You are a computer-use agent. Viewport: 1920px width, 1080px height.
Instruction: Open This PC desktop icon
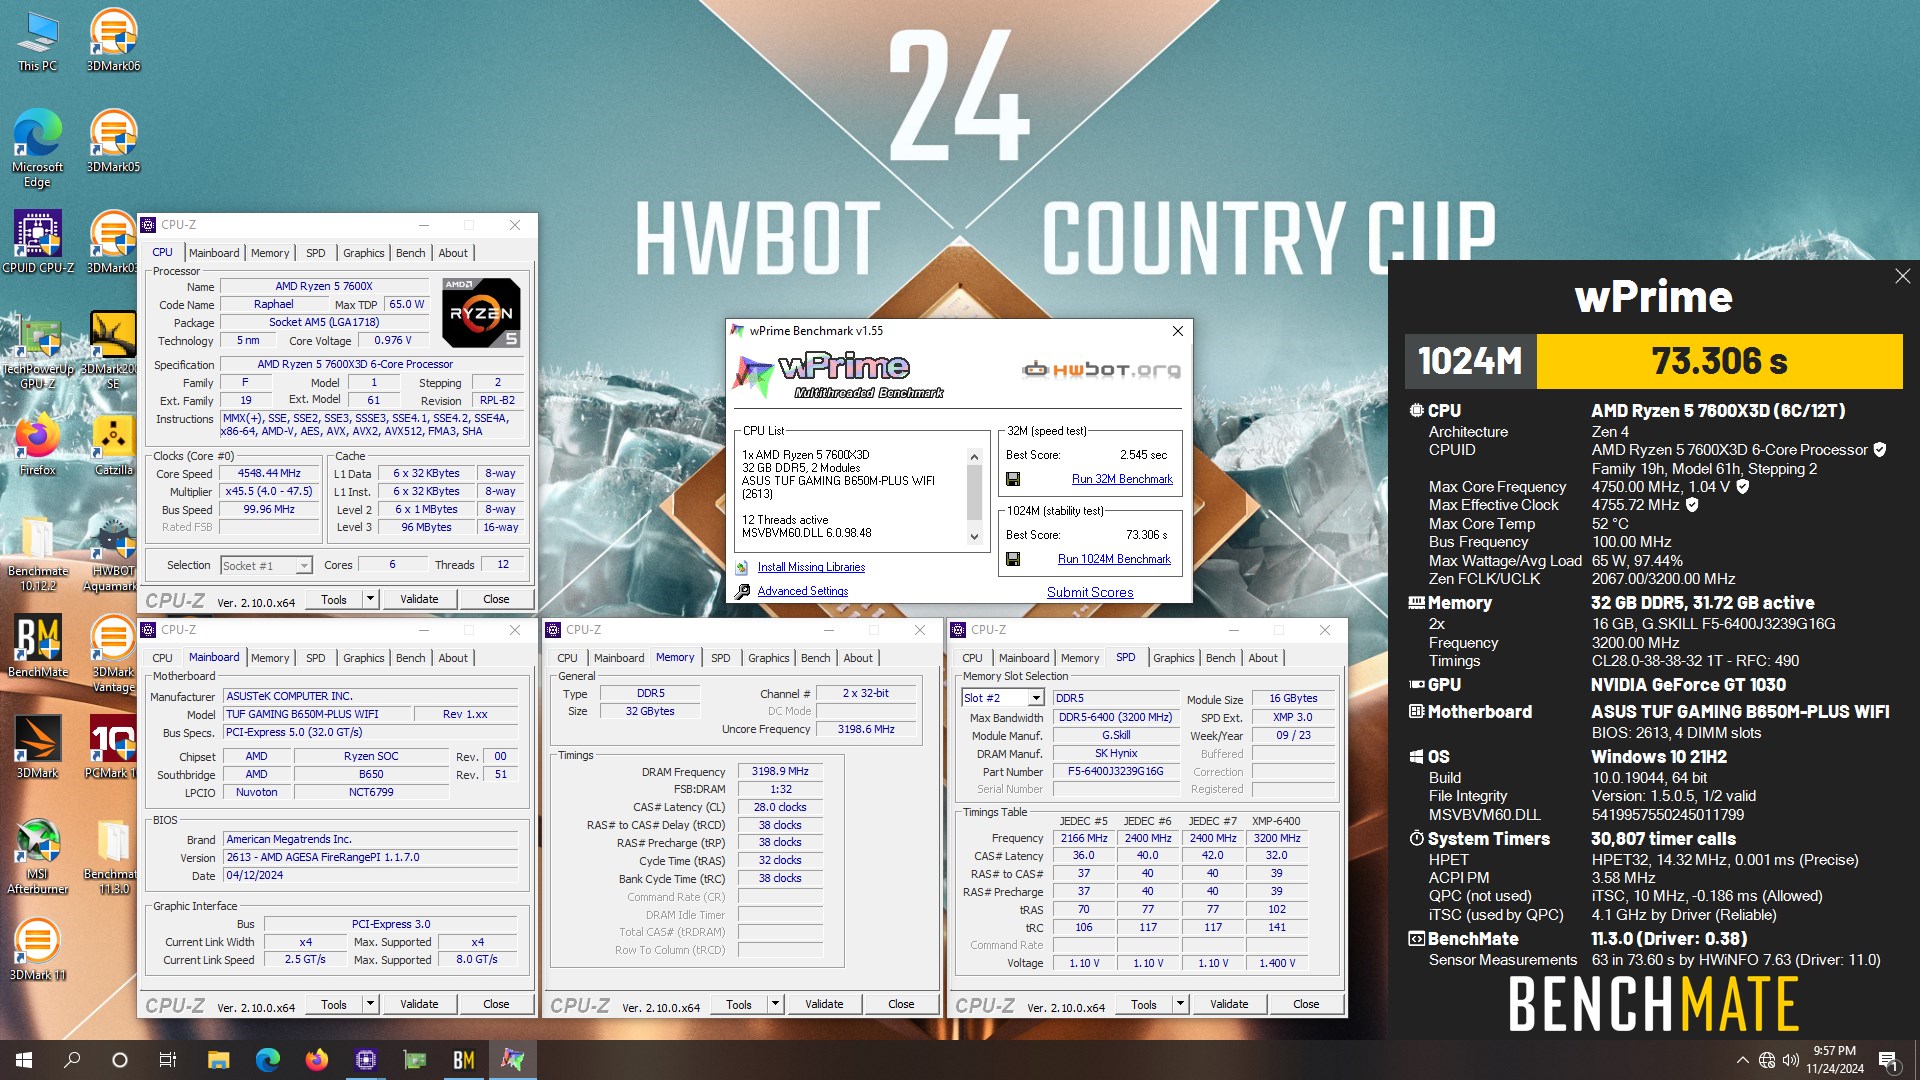coord(37,40)
